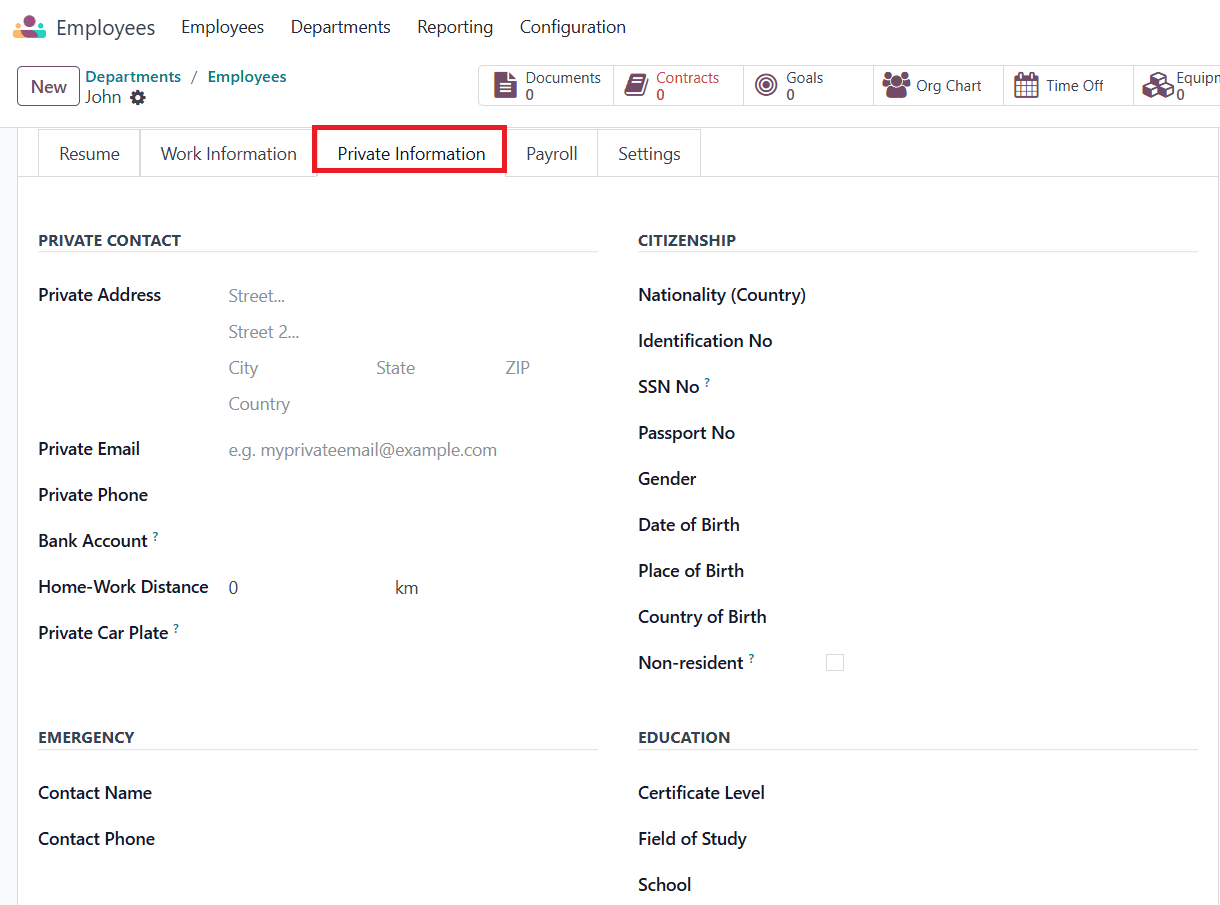Click the Employees app title
Viewport: 1220px width, 905px height.
105,28
